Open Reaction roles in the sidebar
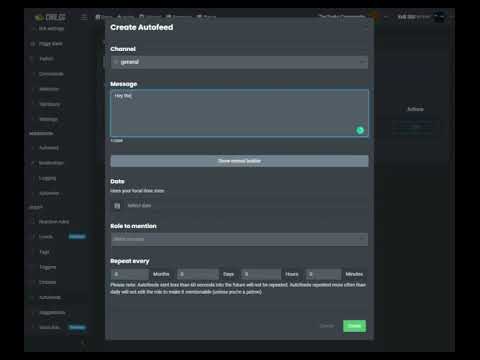 coord(54,222)
